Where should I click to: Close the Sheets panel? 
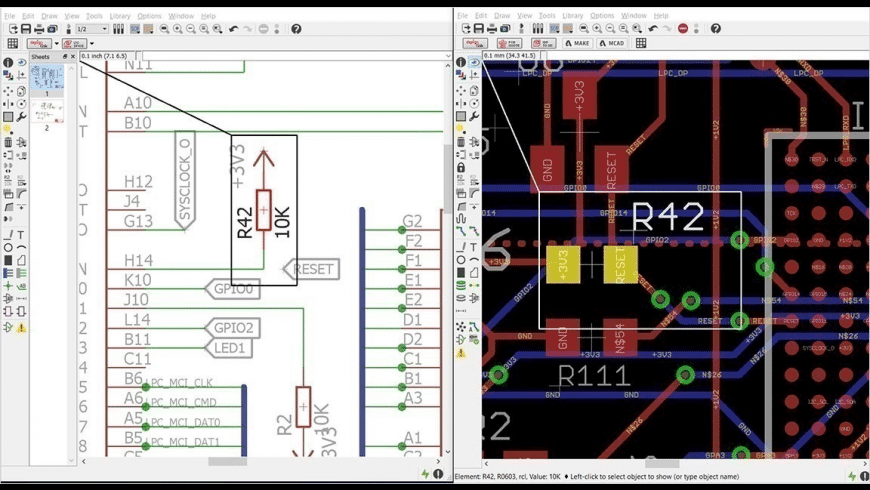click(x=72, y=57)
